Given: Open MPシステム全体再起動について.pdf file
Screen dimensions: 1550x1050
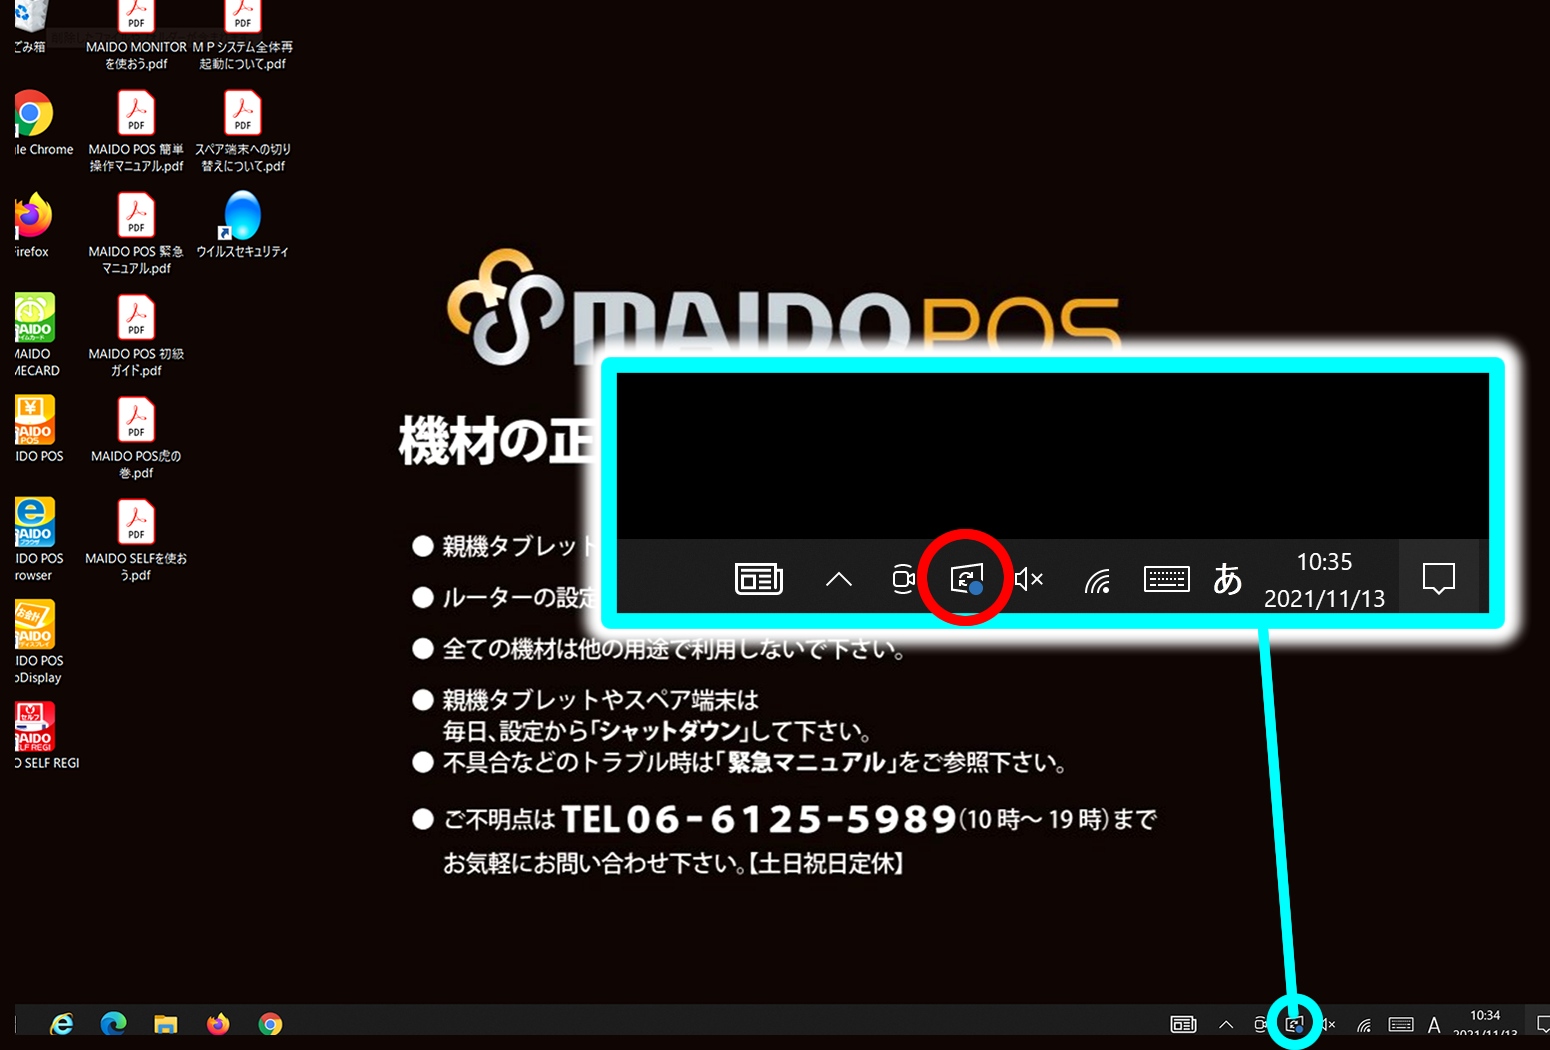Looking at the screenshot, I should pyautogui.click(x=243, y=36).
